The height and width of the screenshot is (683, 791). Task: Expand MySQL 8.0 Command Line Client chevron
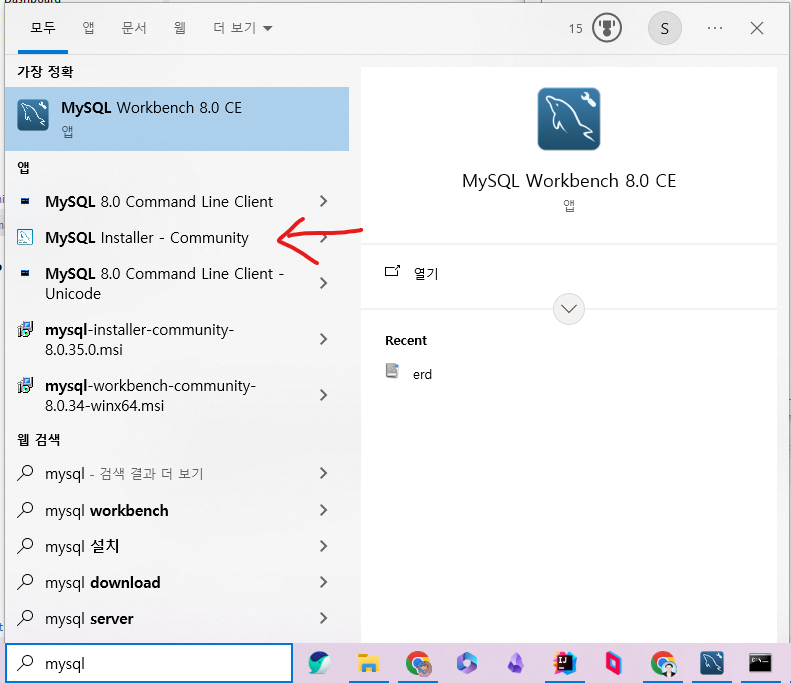click(323, 201)
